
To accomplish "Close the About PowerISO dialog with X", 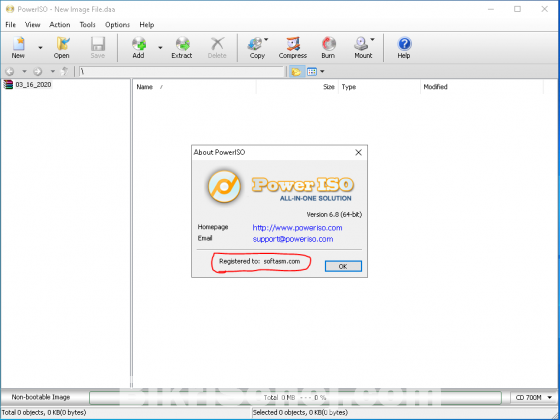I will click(358, 152).
